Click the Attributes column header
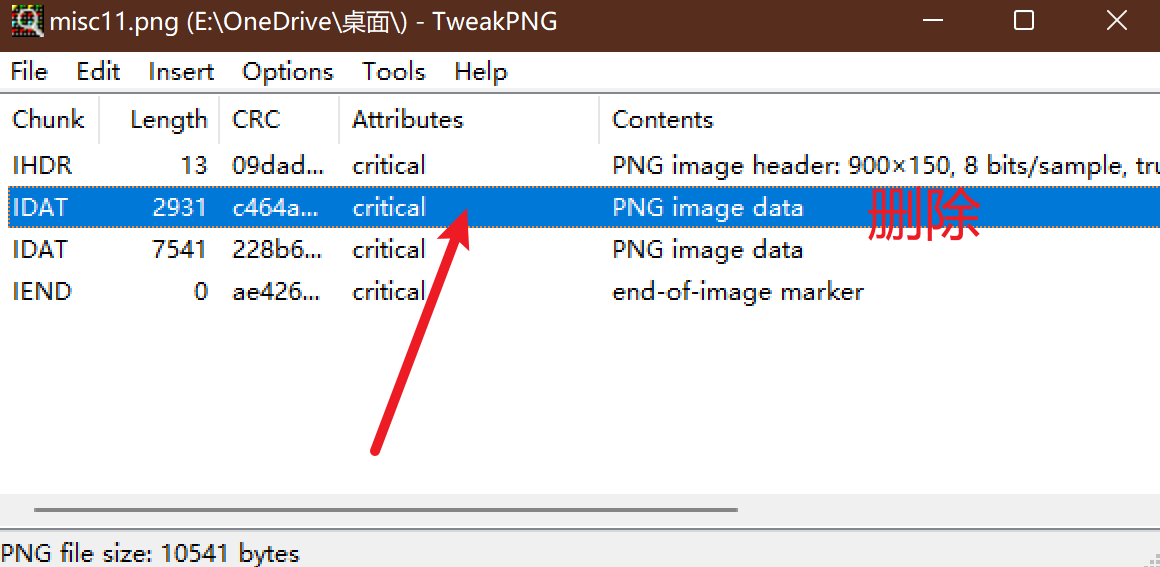 (408, 120)
